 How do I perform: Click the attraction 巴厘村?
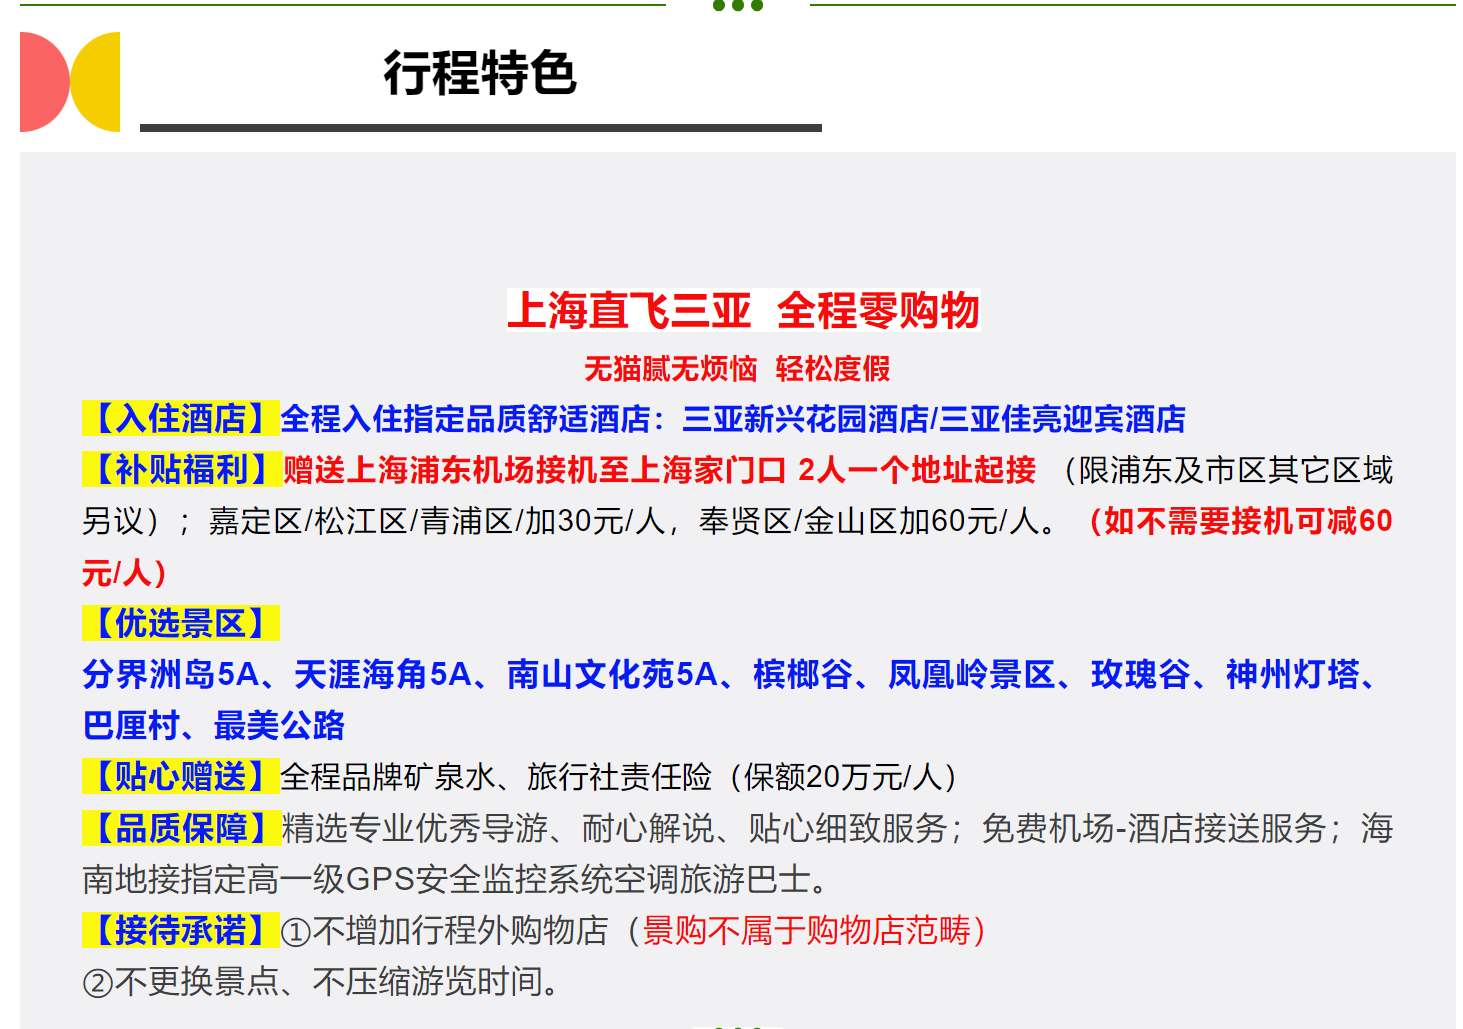click(x=131, y=725)
